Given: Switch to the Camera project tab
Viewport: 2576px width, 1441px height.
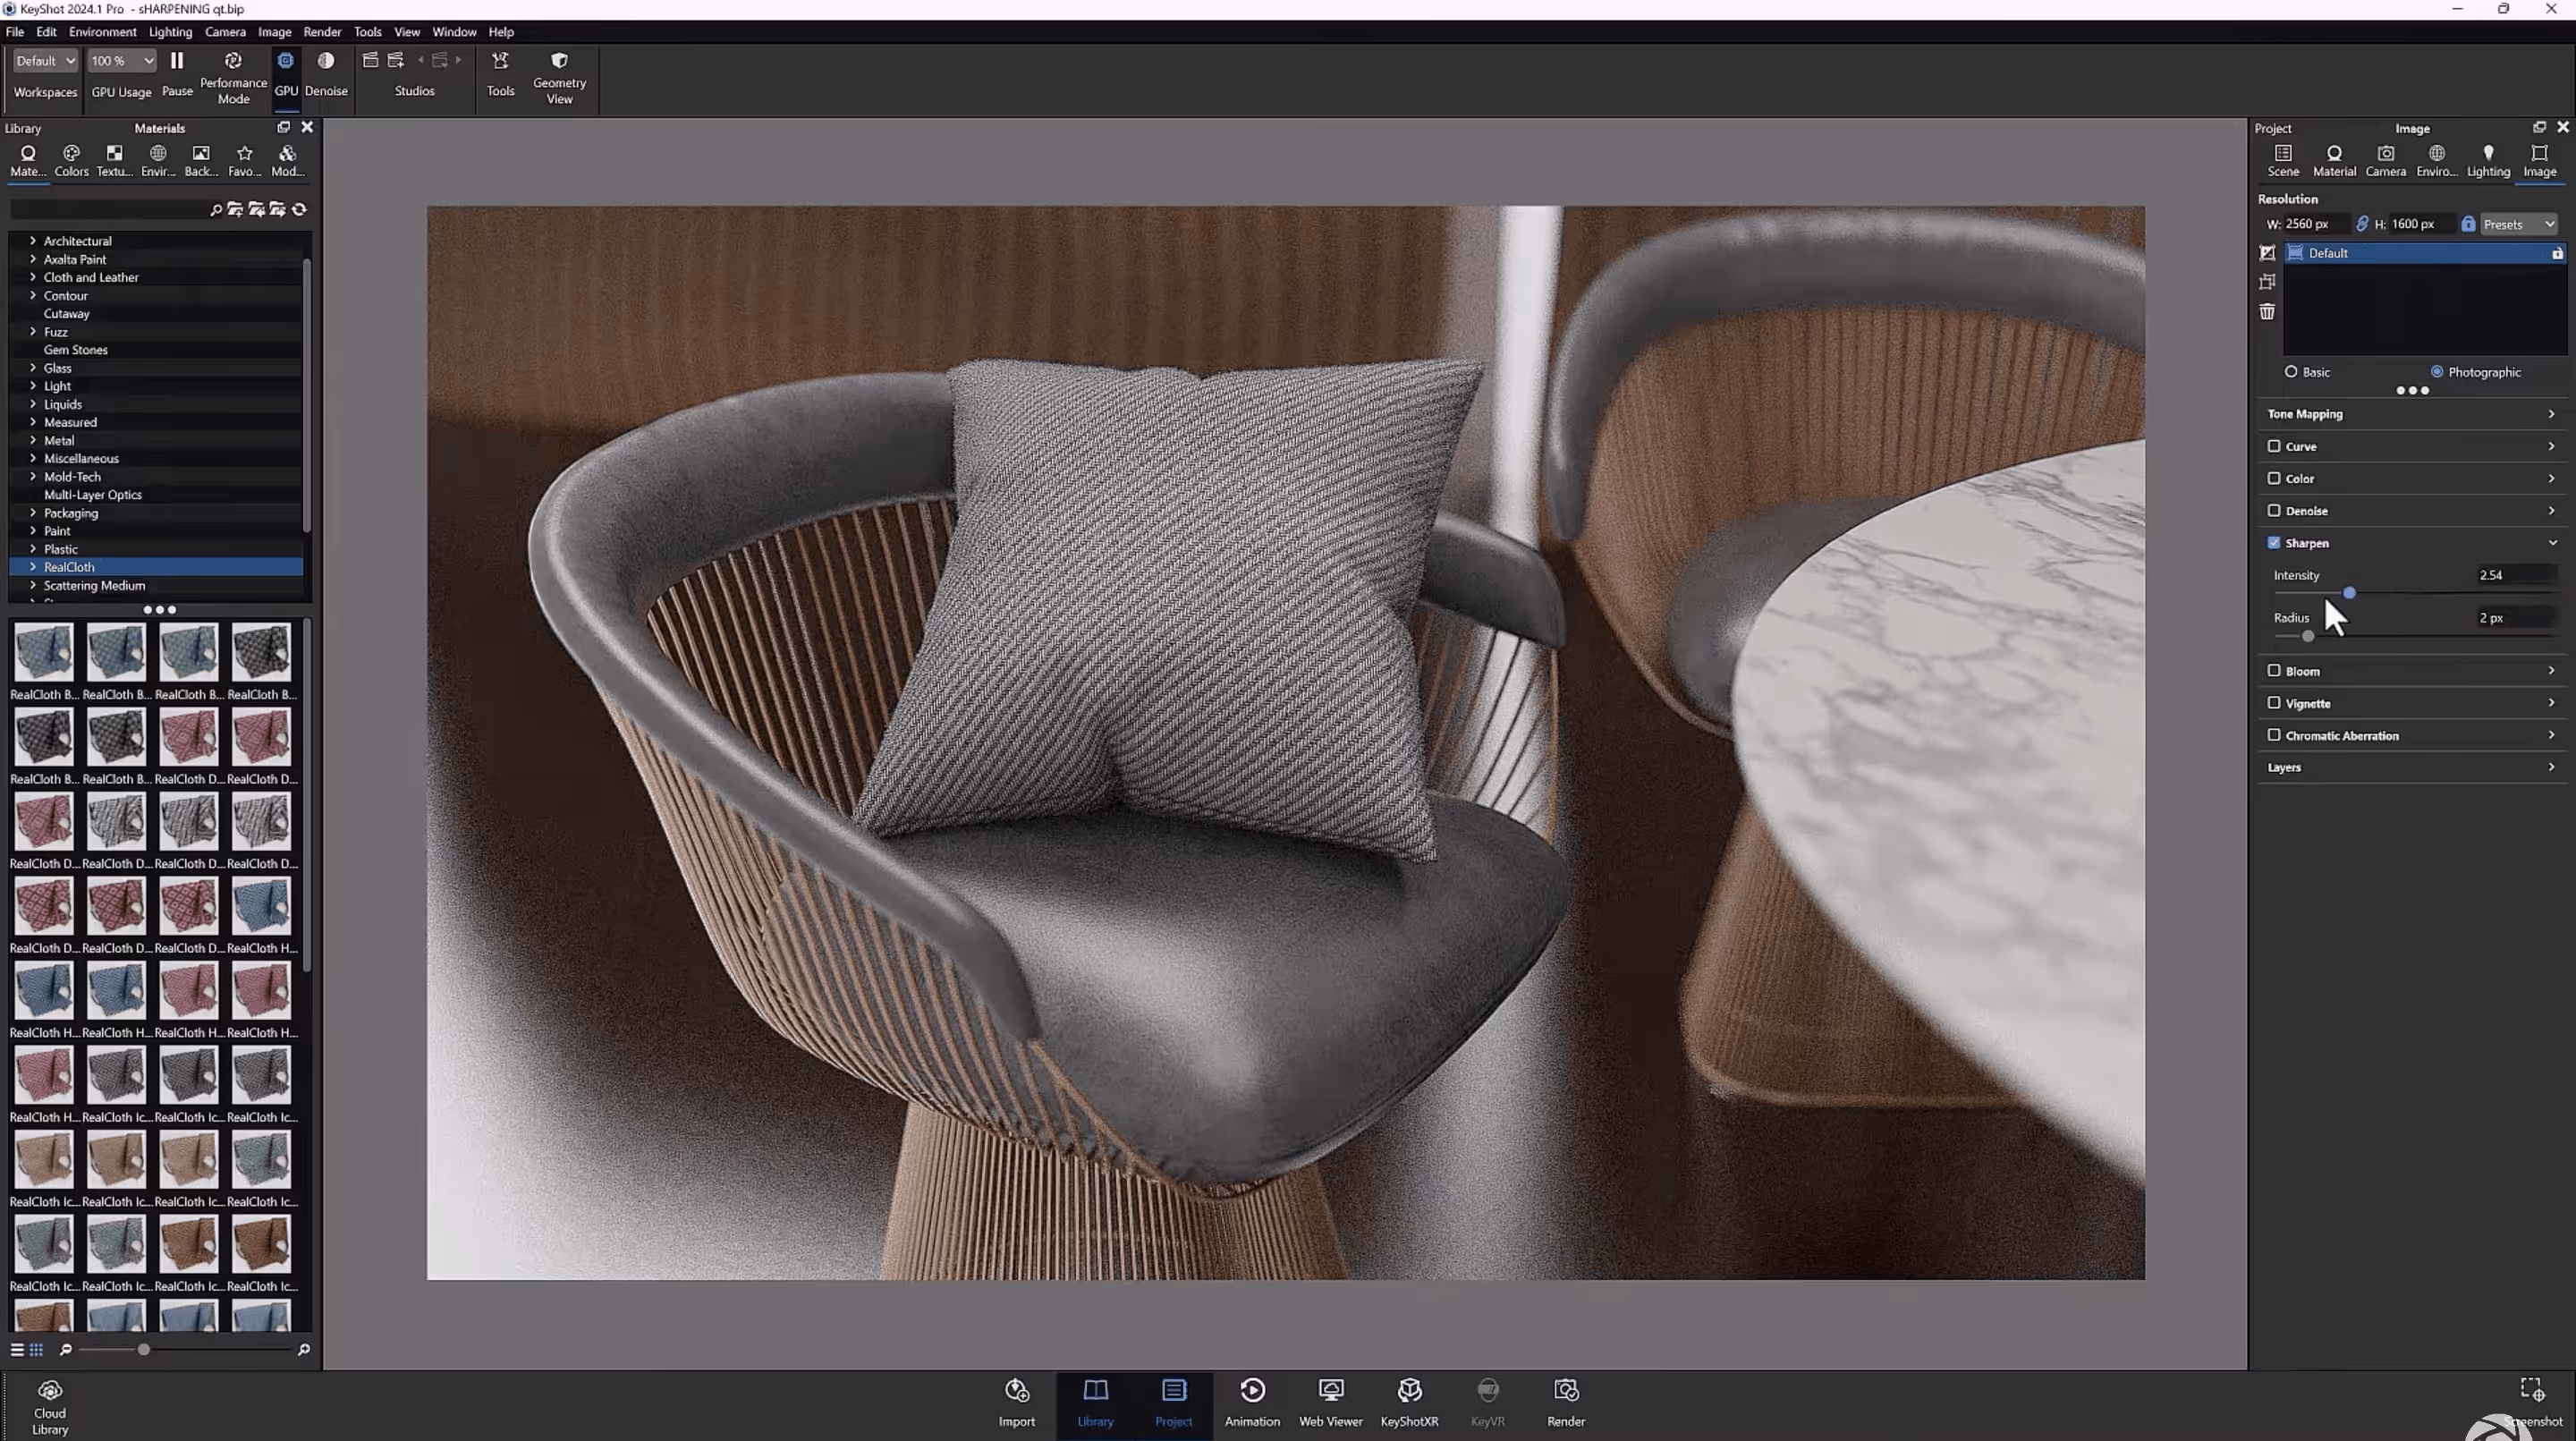Looking at the screenshot, I should [x=2385, y=159].
